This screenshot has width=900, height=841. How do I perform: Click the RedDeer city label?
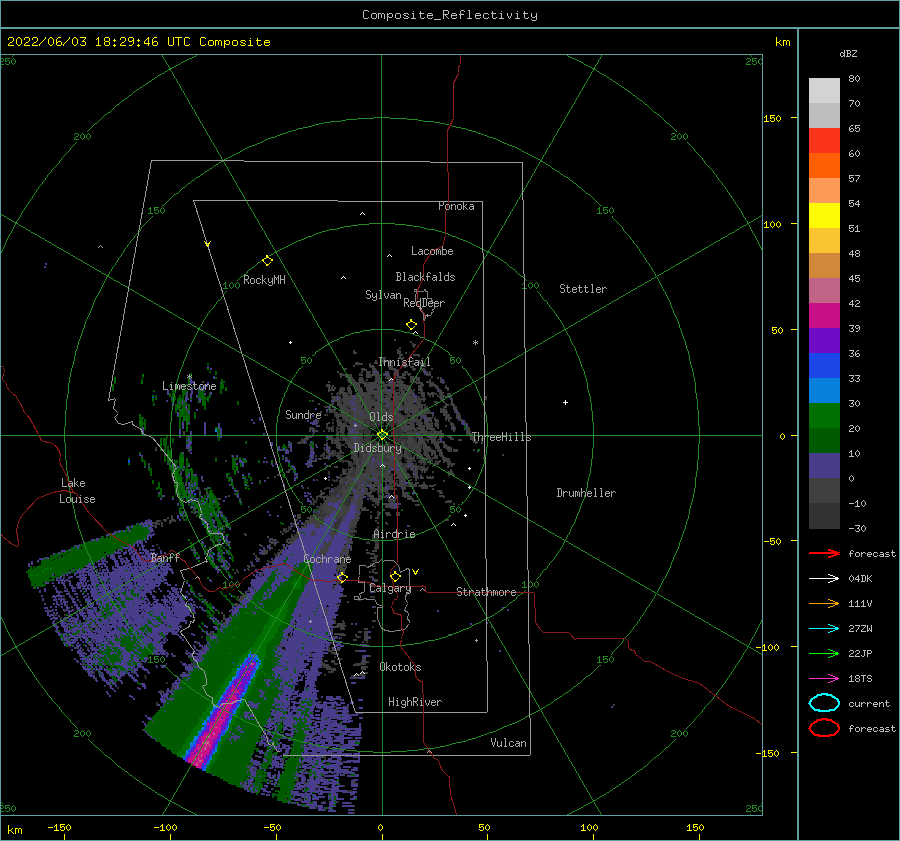point(424,303)
